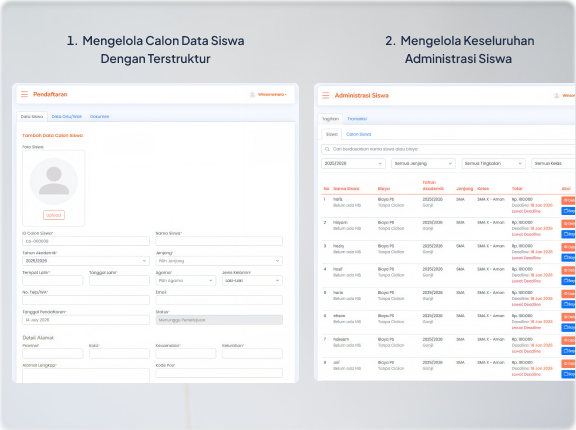Click blue action button in third table row
The height and width of the screenshot is (430, 576).
tap(568, 257)
